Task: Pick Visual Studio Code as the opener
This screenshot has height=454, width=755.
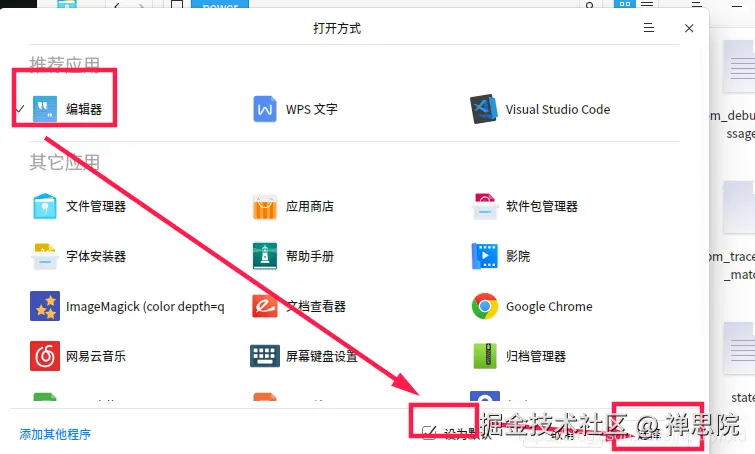Action: tap(540, 109)
